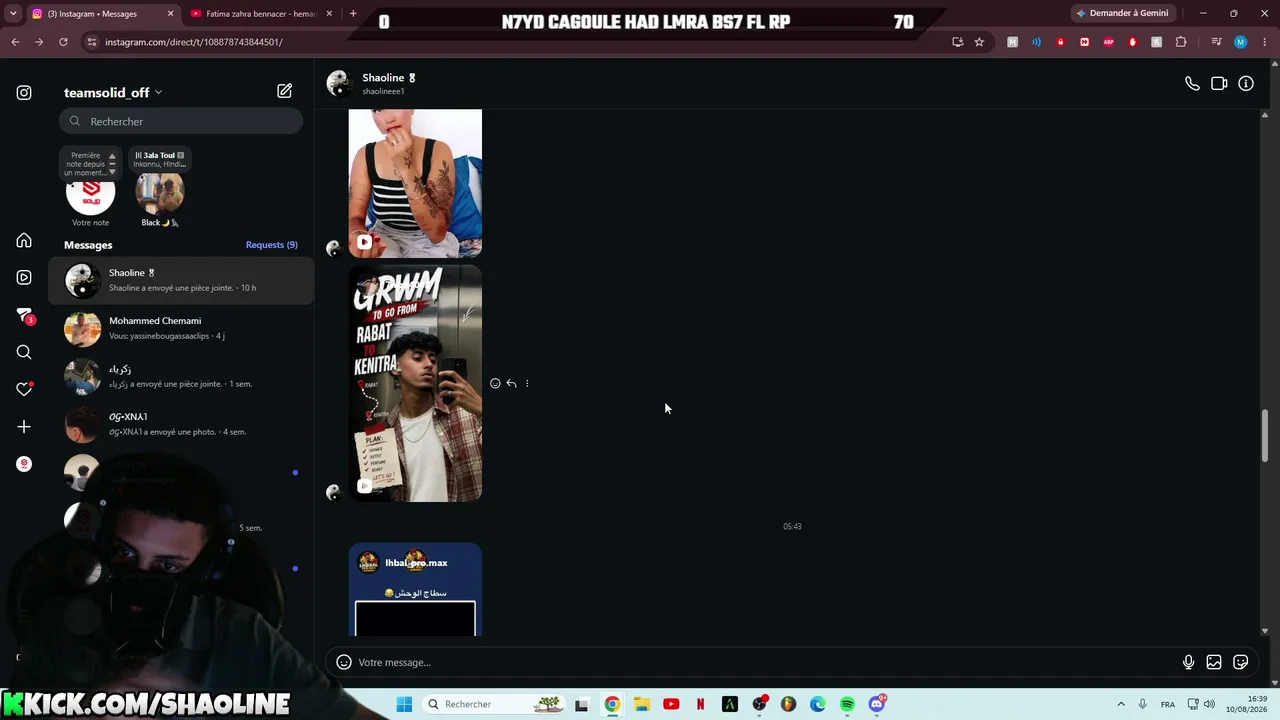Open the profile avatar in sidebar
The width and height of the screenshot is (1280, 720).
[x=24, y=464]
